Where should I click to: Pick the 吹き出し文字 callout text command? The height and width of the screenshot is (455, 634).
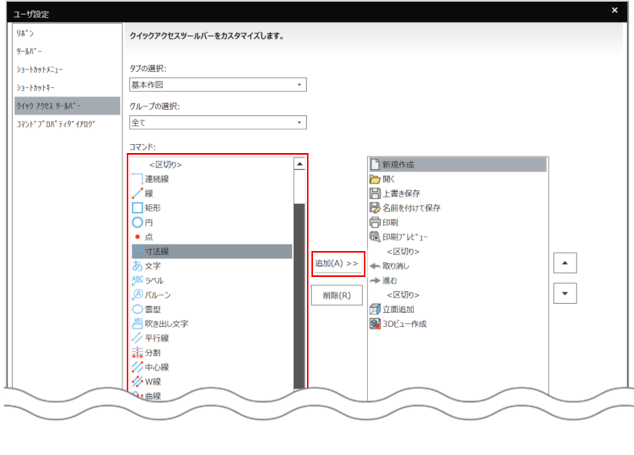coord(166,324)
